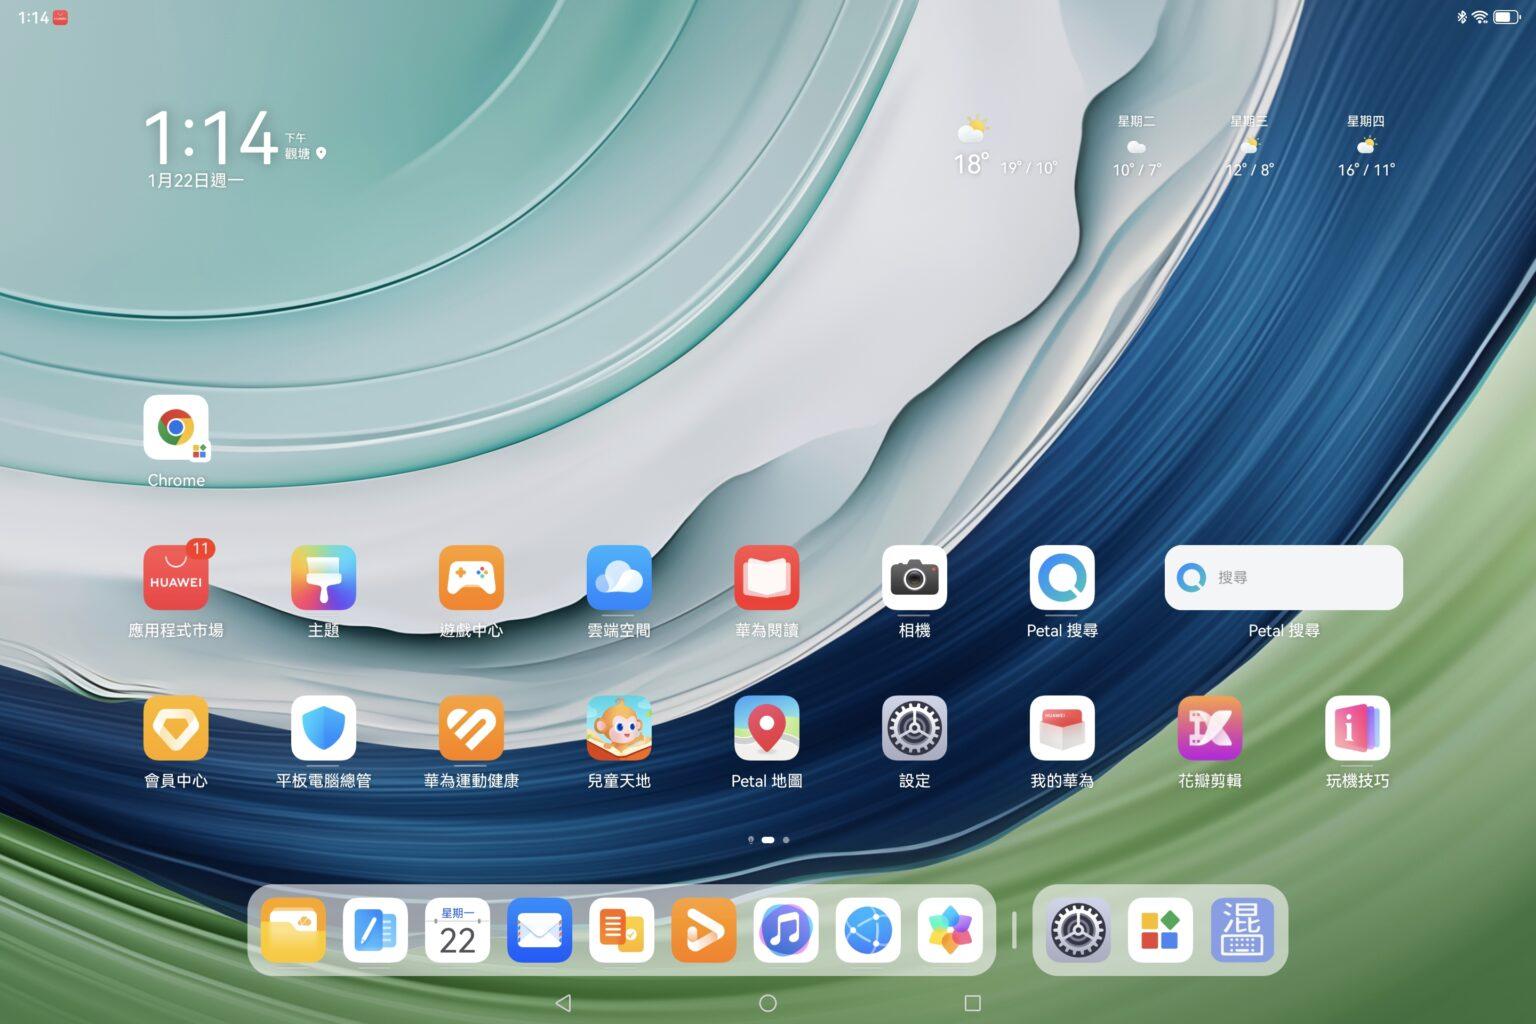Image resolution: width=1536 pixels, height=1024 pixels.
Task: Launch Chrome browser
Action: tap(176, 430)
